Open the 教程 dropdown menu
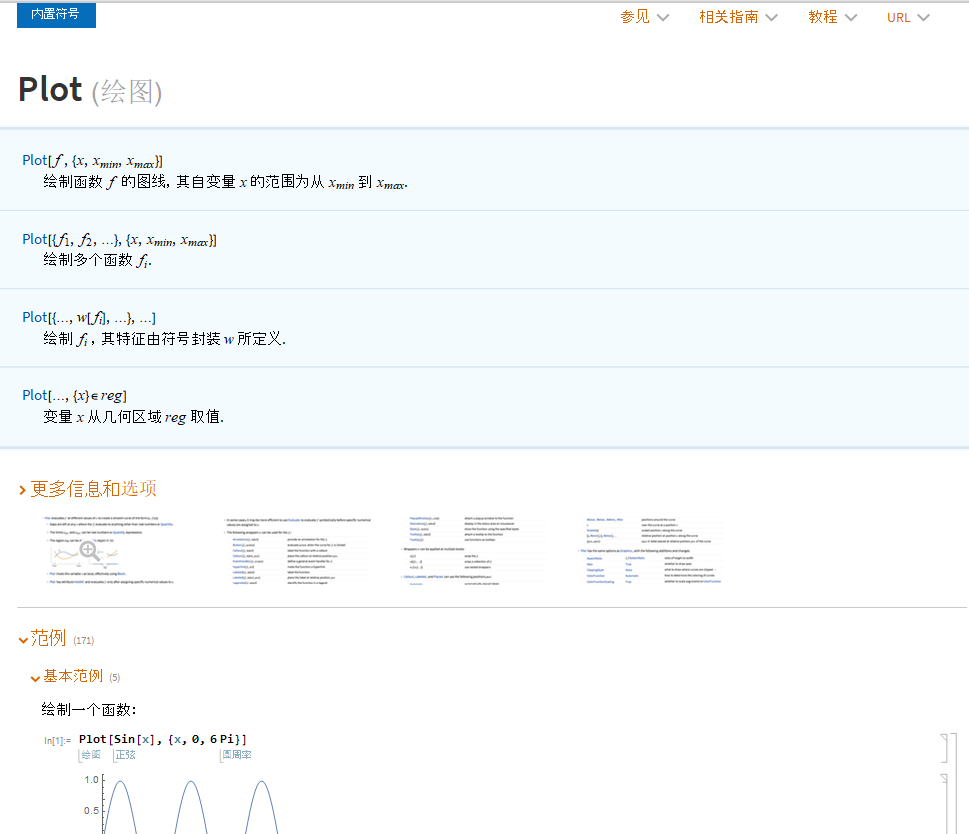The image size is (969, 834). click(832, 17)
